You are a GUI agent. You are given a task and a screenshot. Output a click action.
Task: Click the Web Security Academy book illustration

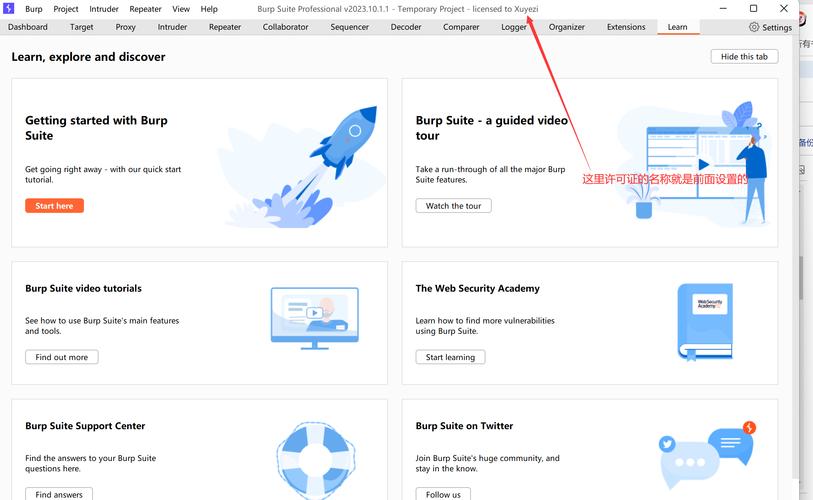705,322
